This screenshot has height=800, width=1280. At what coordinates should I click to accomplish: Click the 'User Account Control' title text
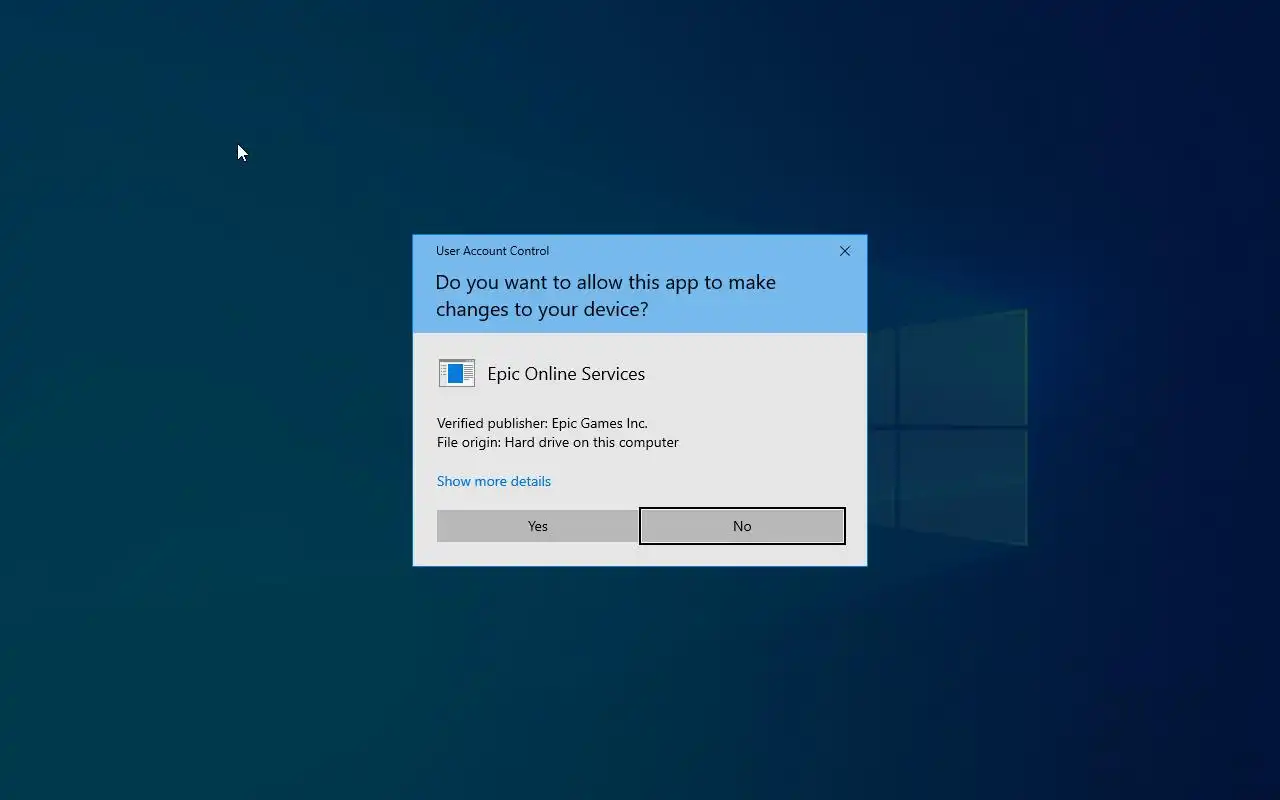(x=492, y=251)
